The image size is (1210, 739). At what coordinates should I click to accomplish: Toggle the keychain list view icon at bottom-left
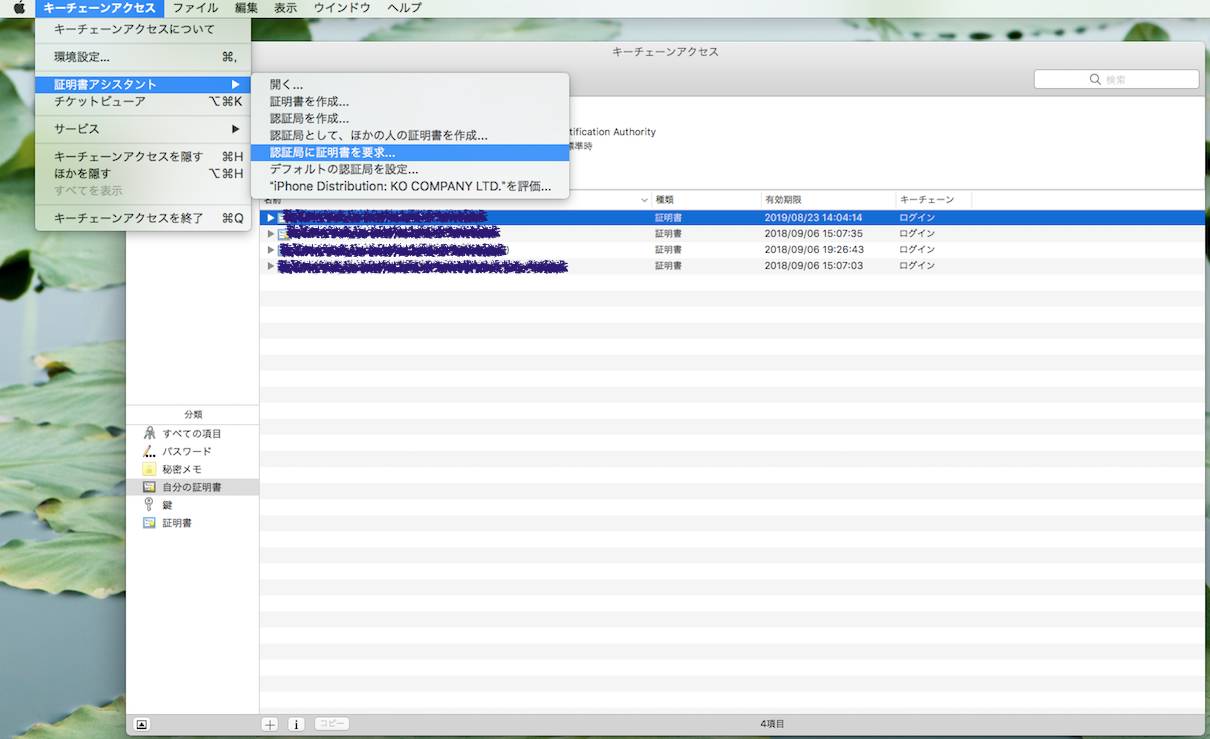[x=142, y=724]
